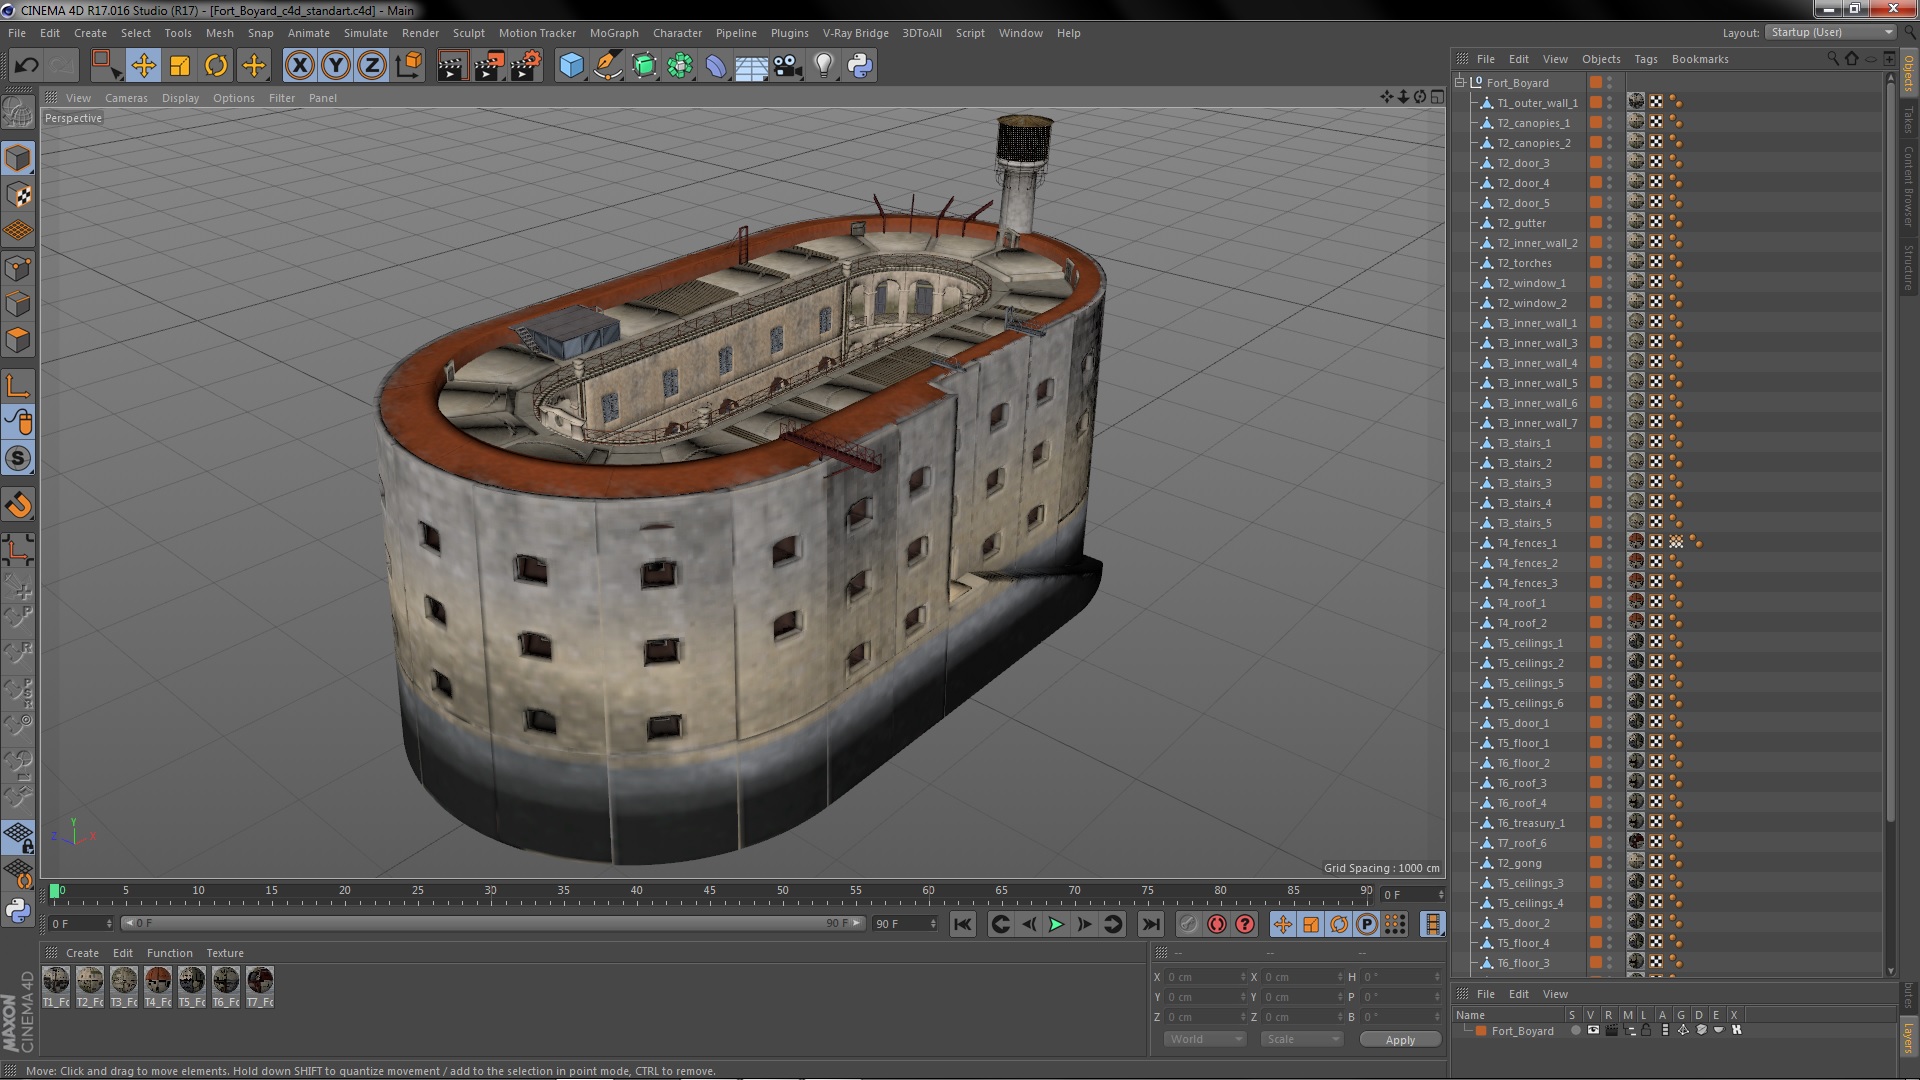Toggle the workplane grid icon
Screen dimensions: 1920x1080
click(x=18, y=836)
